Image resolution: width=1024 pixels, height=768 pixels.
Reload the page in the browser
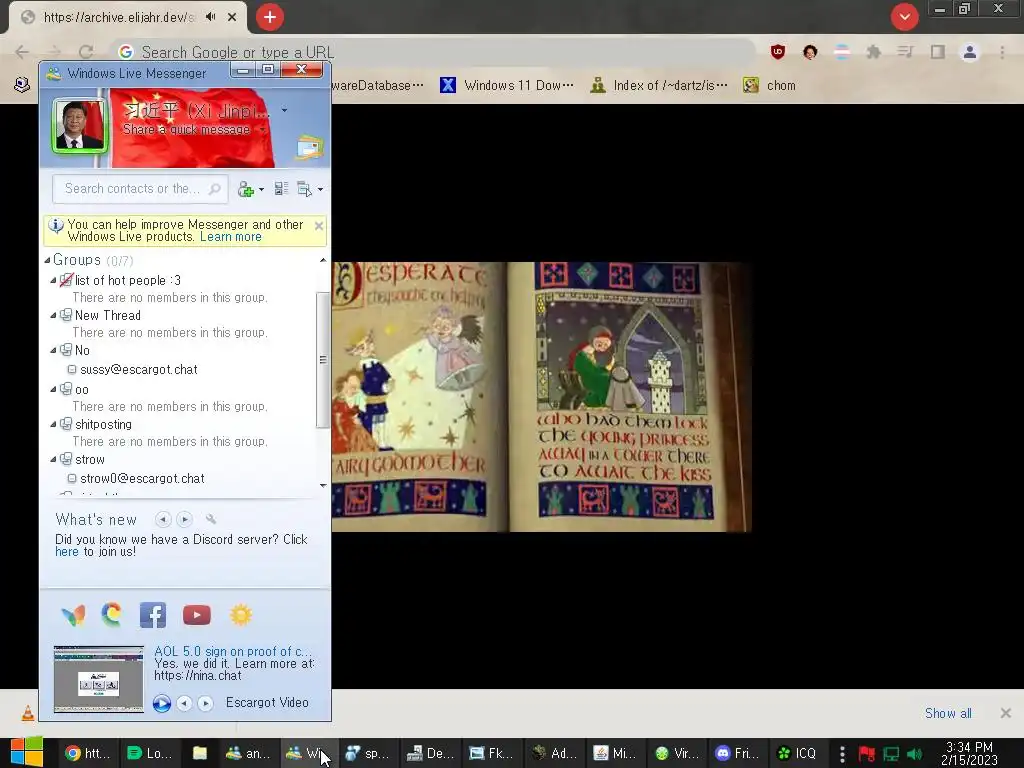(86, 52)
